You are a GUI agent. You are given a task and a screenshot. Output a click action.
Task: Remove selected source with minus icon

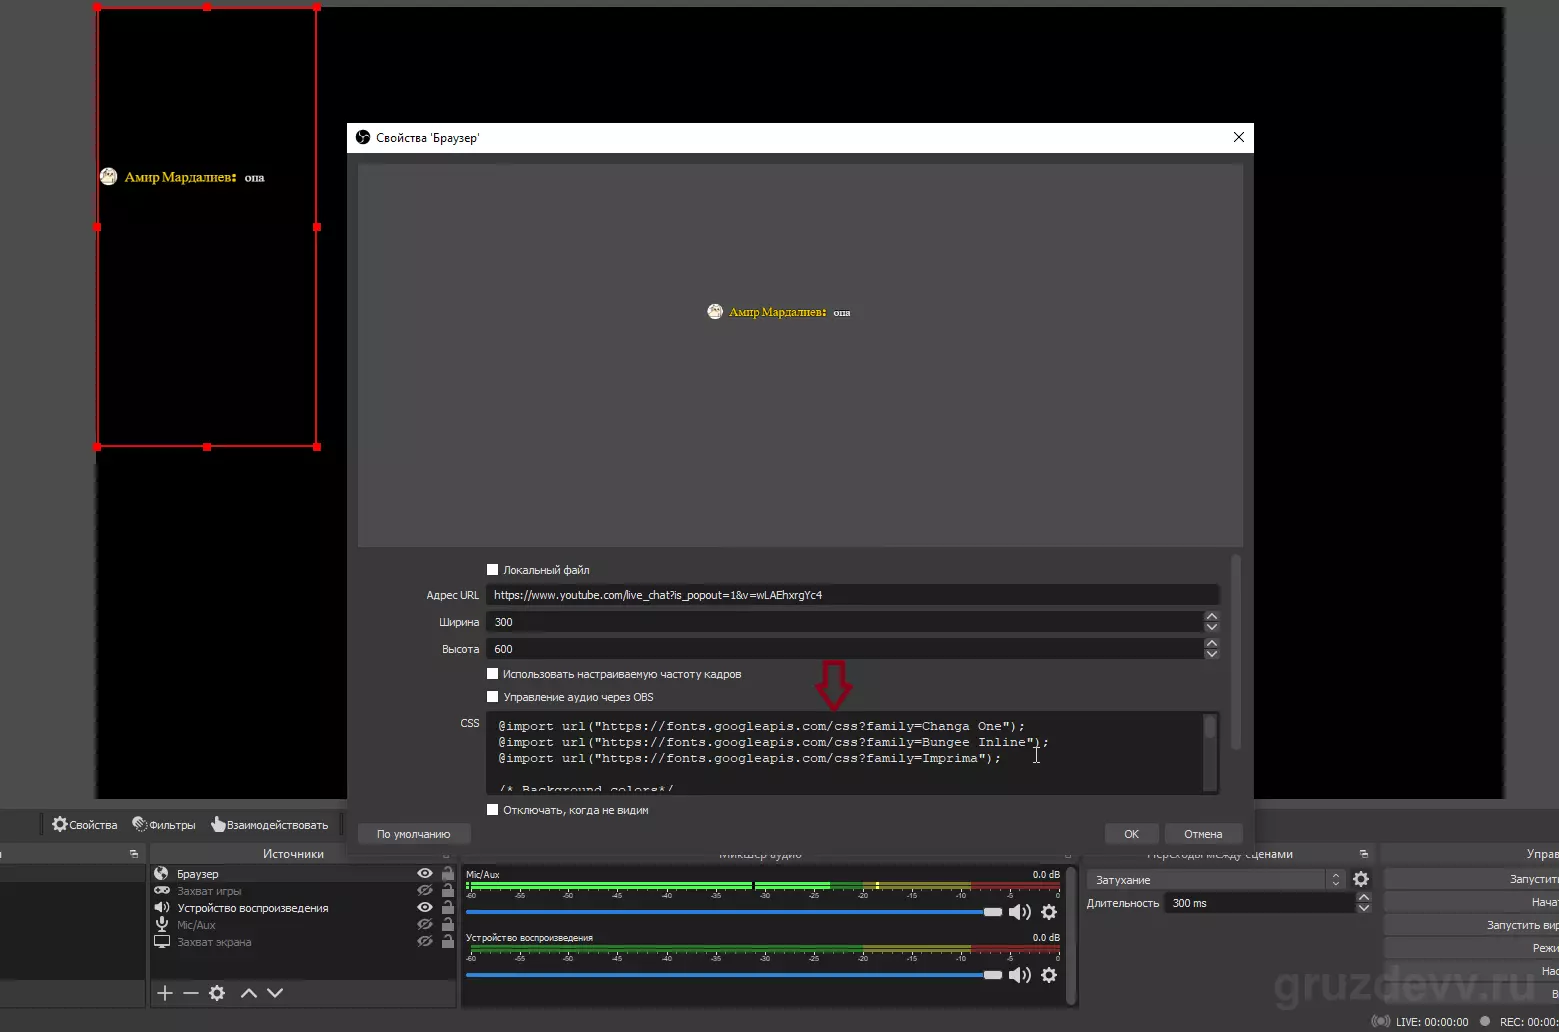pos(191,993)
